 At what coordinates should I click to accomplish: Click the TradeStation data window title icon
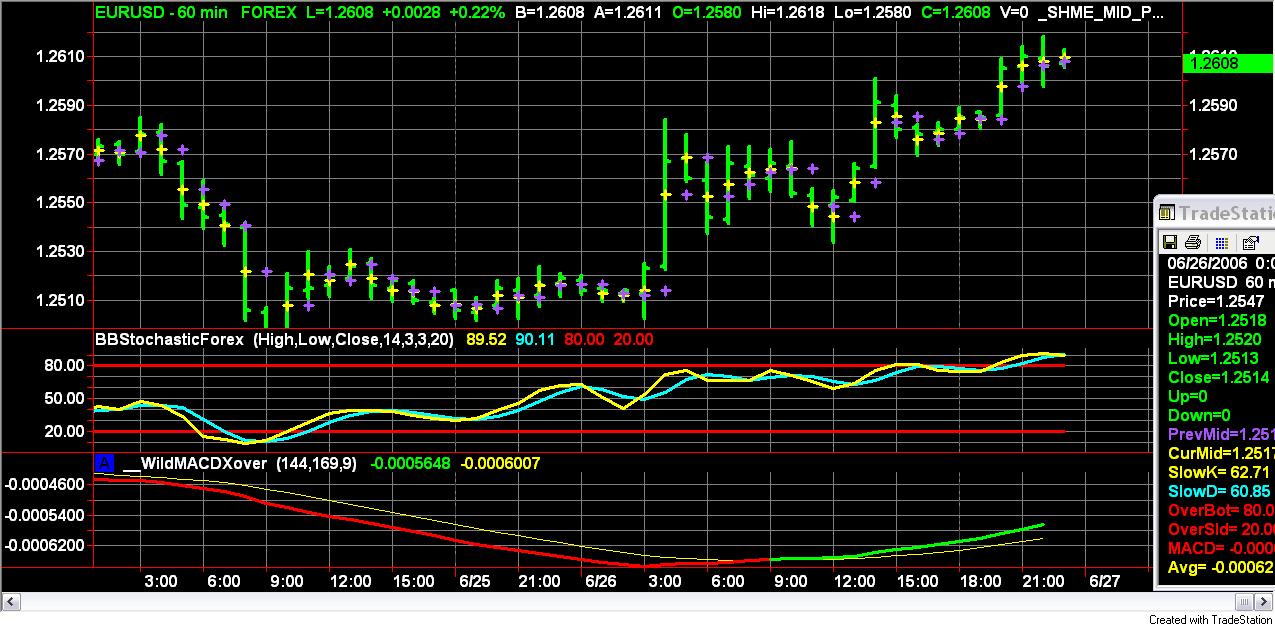point(1166,213)
